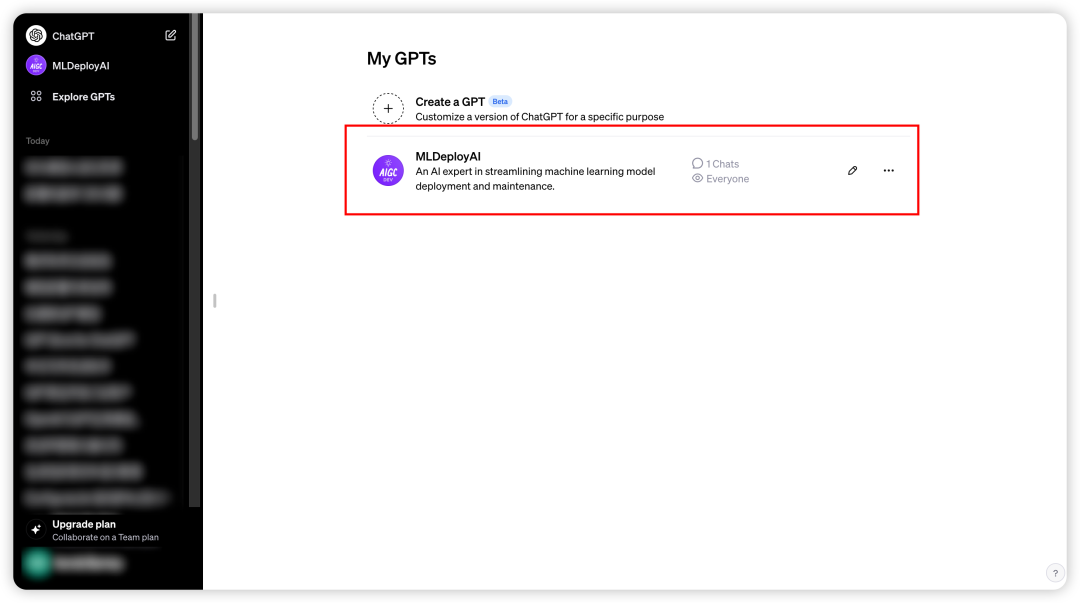
Task: Start a new chat with compose icon
Action: [170, 35]
